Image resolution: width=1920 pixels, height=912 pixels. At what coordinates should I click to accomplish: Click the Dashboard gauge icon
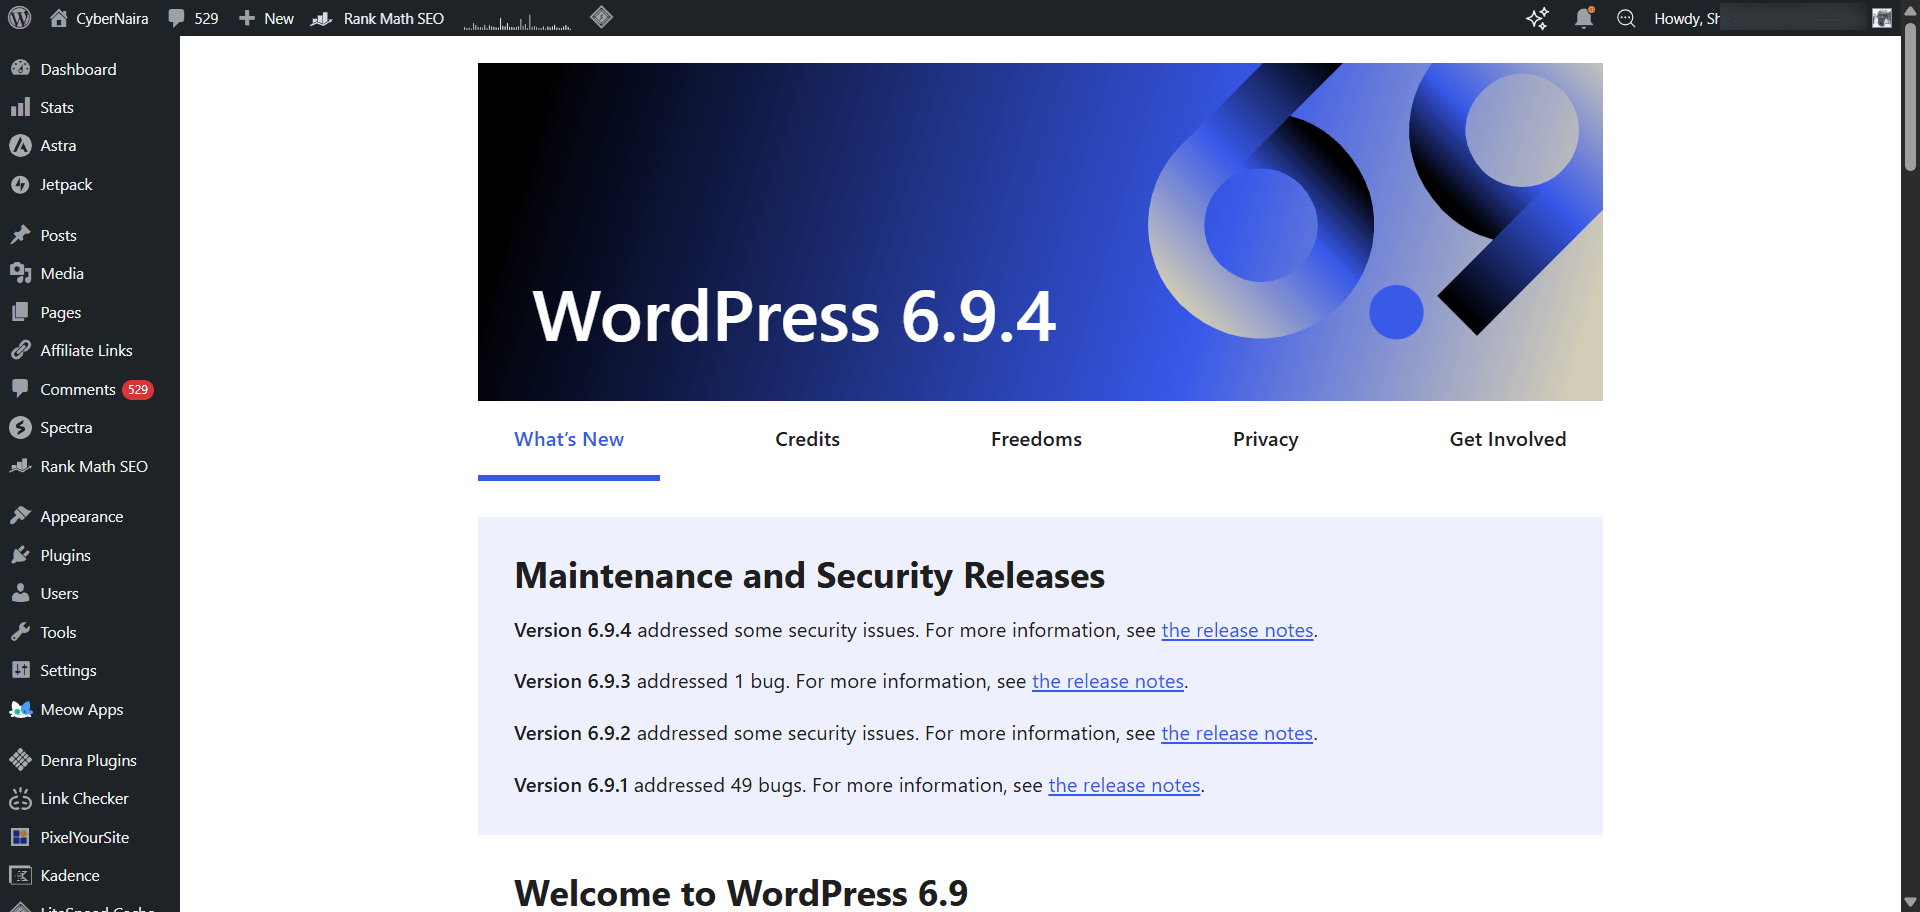[x=20, y=68]
